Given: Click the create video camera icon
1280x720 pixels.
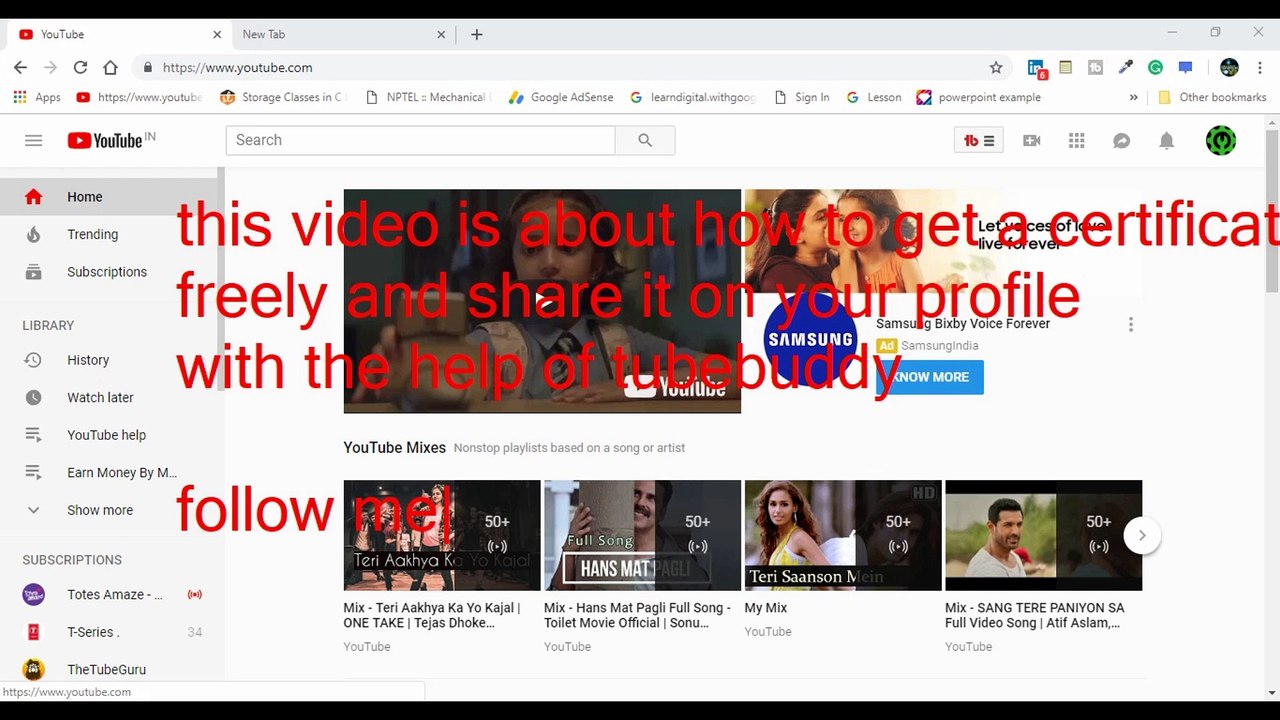Looking at the screenshot, I should pyautogui.click(x=1032, y=141).
